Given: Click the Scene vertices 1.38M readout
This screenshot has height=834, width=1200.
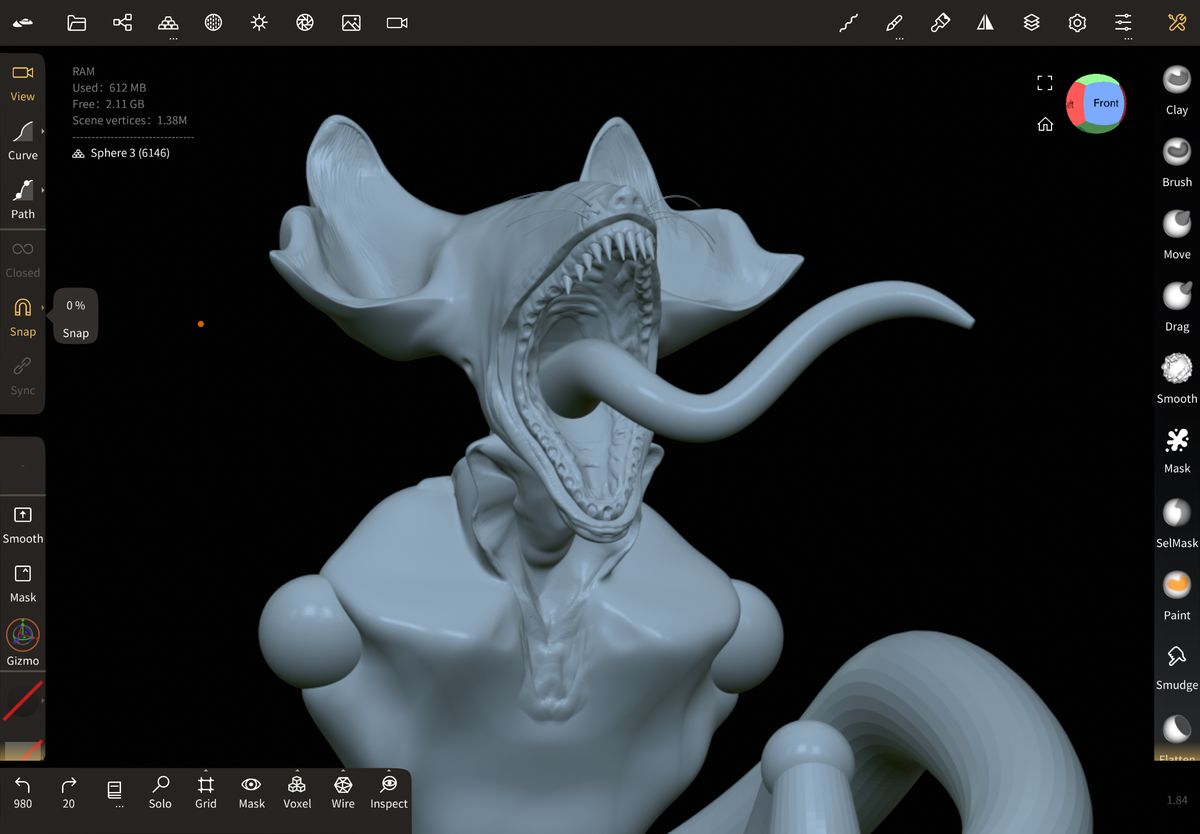Looking at the screenshot, I should [129, 120].
